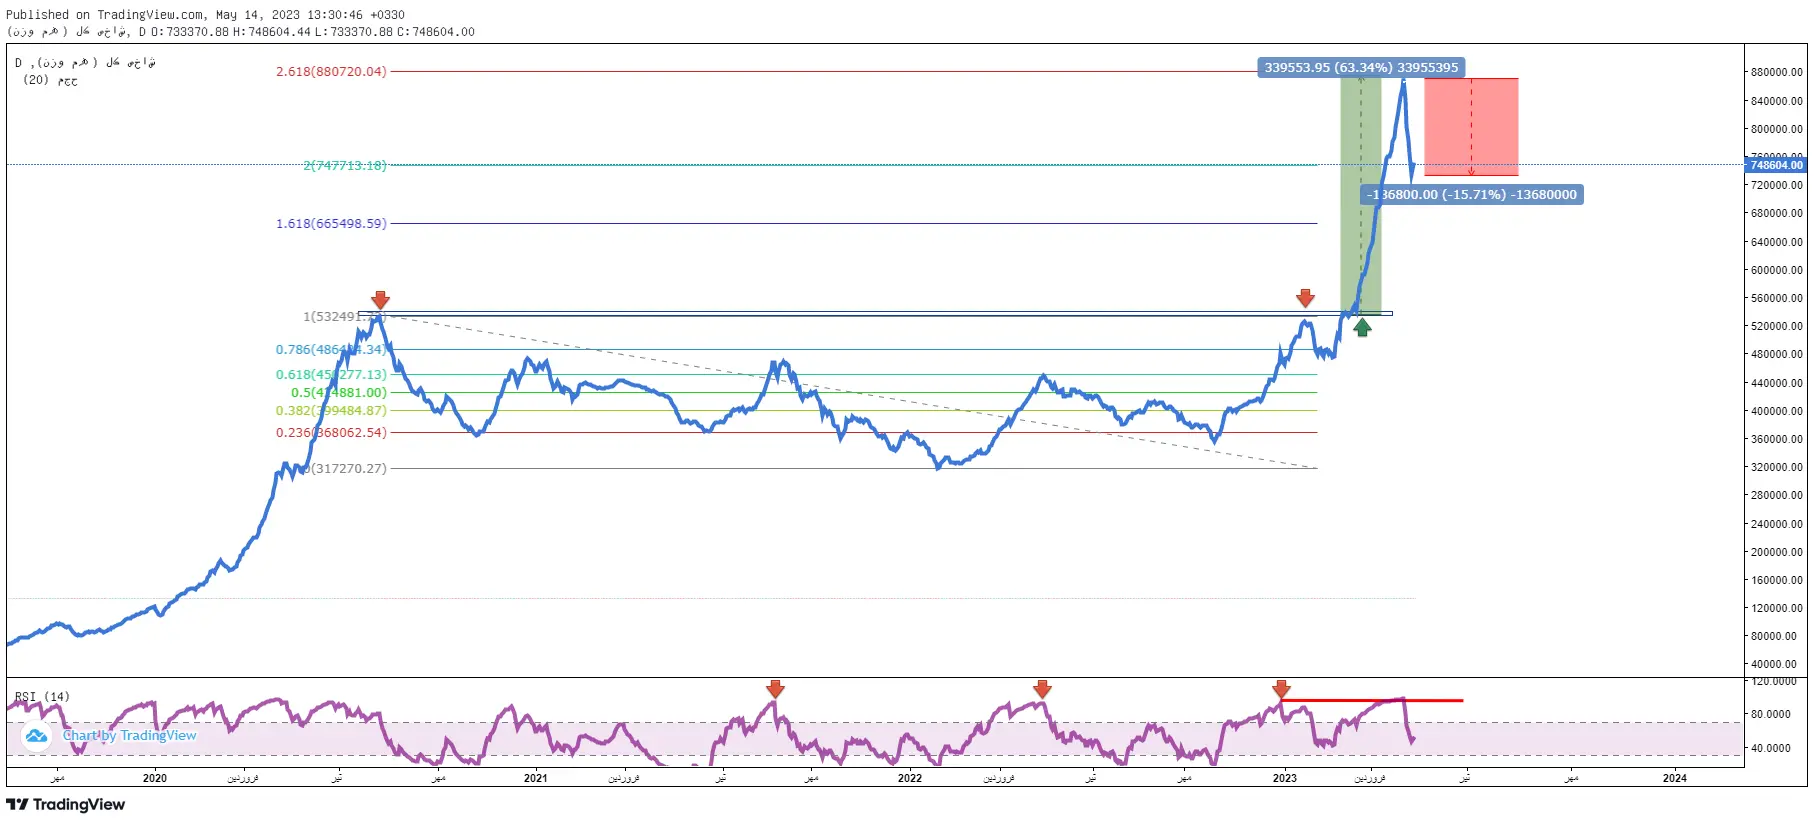Click the RSI red arrow just before 2023
1814x823 pixels.
[x=1281, y=689]
